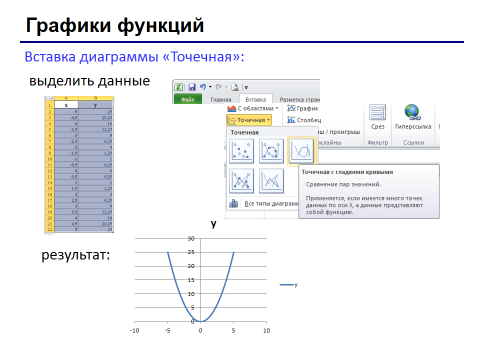Click the Выигрыш / проигрыш sparkline button
The image size is (480, 360).
(x=339, y=132)
